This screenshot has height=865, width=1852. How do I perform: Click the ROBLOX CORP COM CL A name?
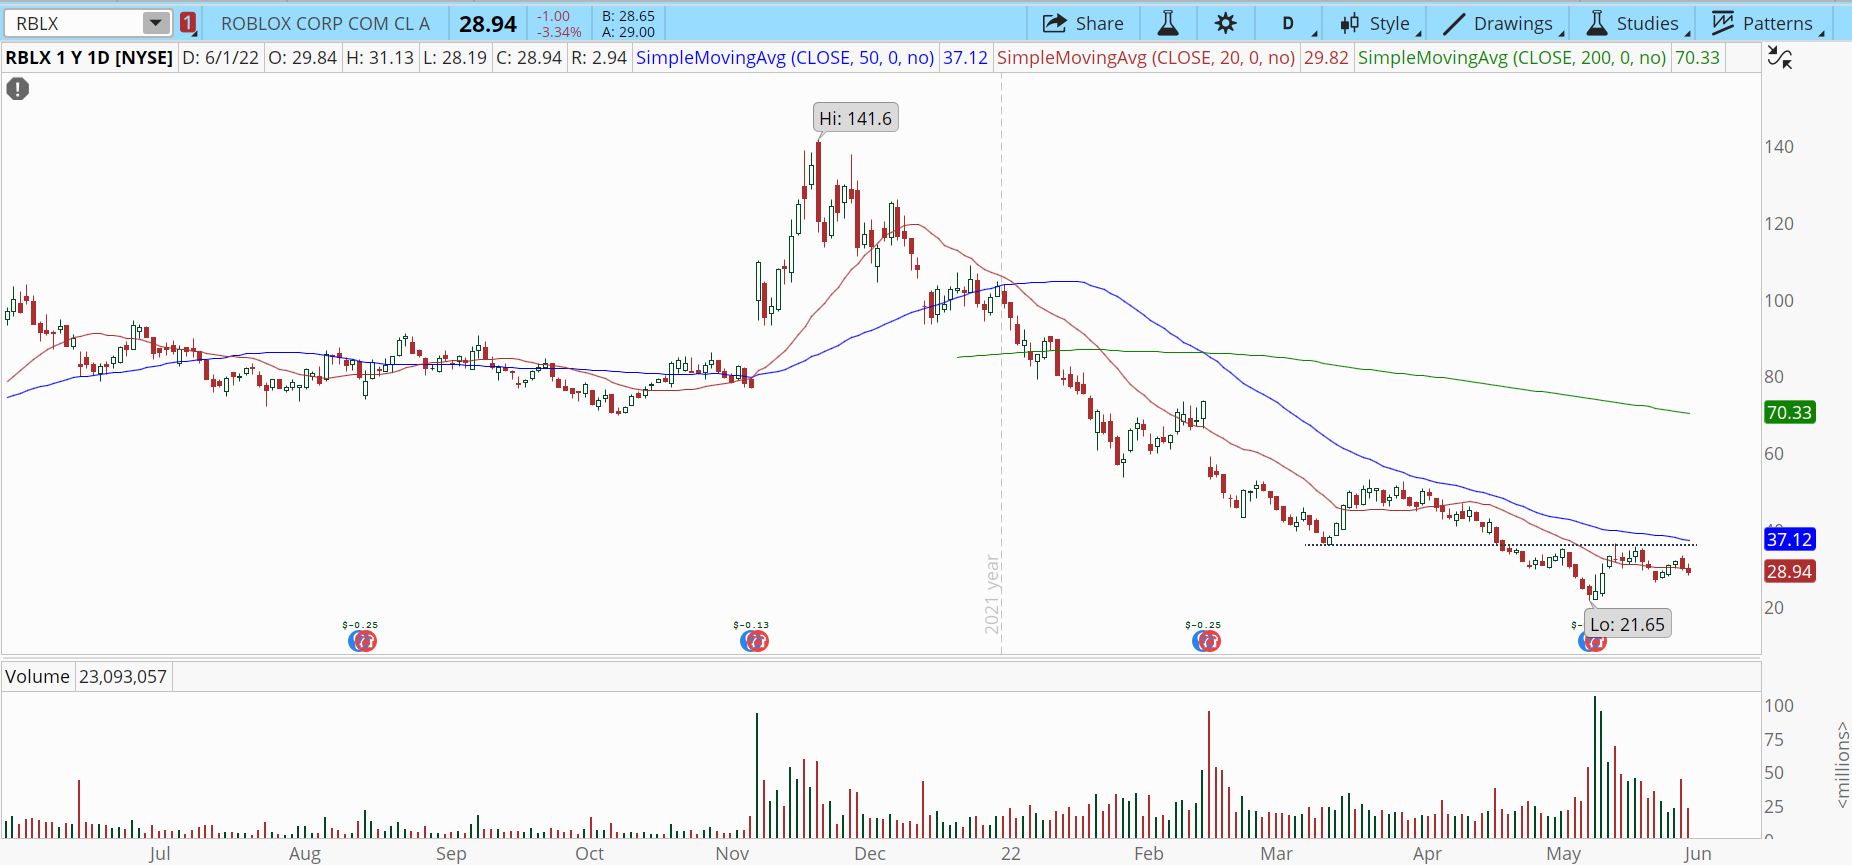(325, 23)
